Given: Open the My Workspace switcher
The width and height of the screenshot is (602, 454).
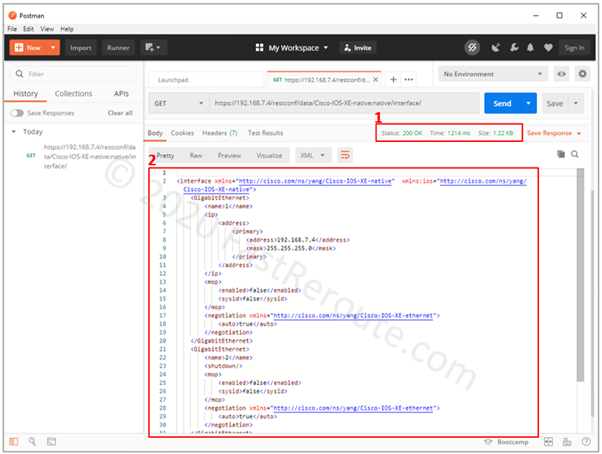Looking at the screenshot, I should (292, 48).
